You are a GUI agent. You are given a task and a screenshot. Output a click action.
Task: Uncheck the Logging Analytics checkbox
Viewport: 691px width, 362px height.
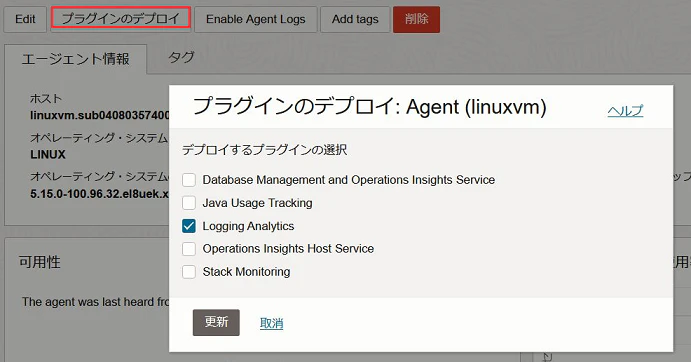pos(189,226)
